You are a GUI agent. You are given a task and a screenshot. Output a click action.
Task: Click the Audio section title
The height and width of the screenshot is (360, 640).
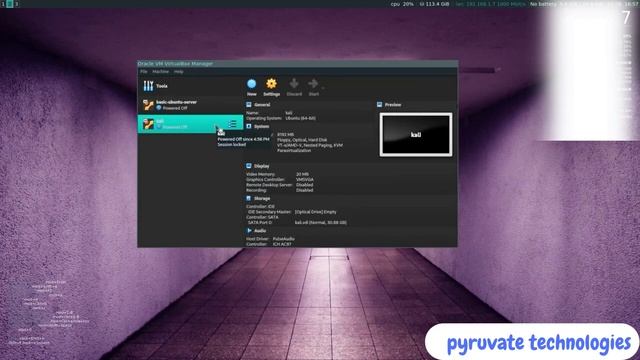260,231
